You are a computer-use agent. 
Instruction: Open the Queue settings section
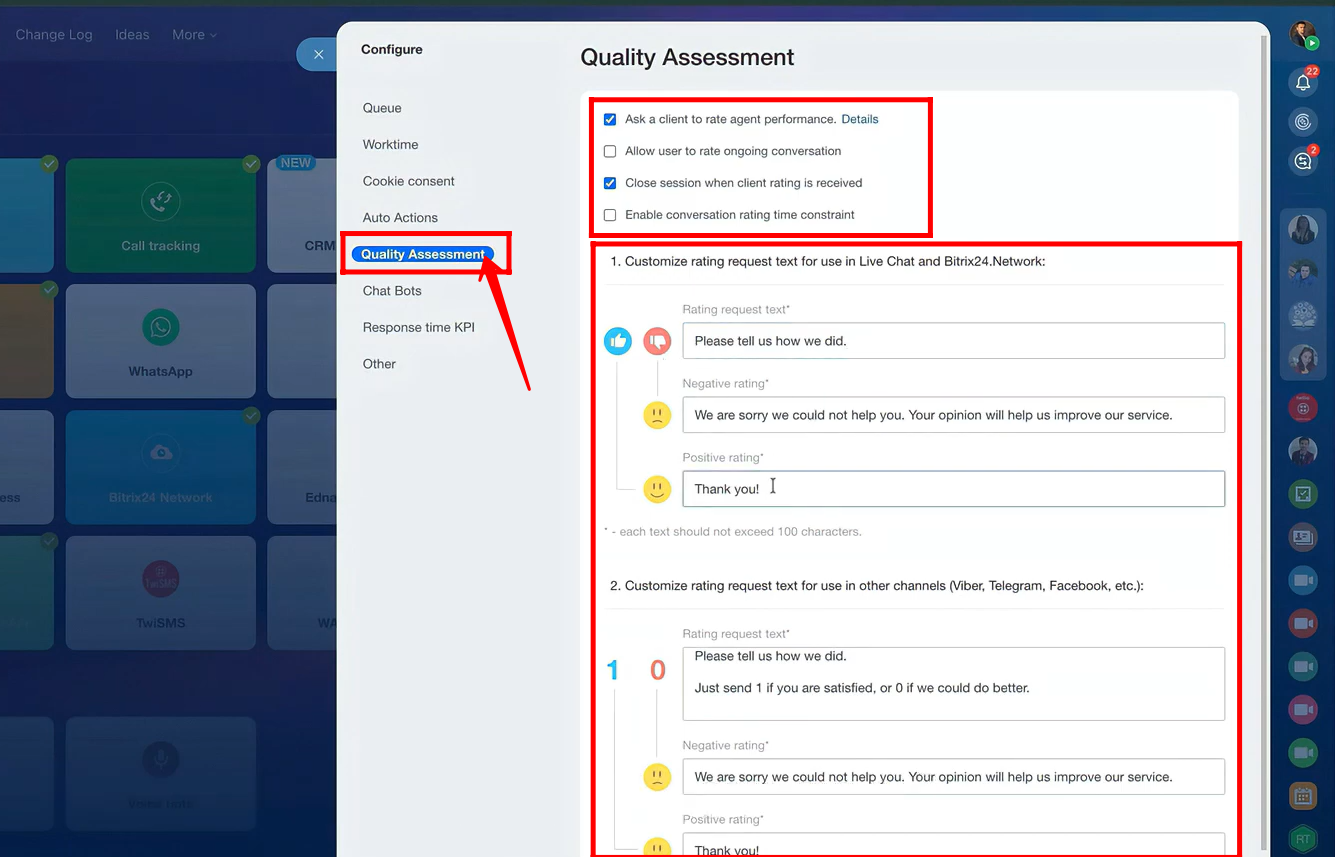(382, 108)
